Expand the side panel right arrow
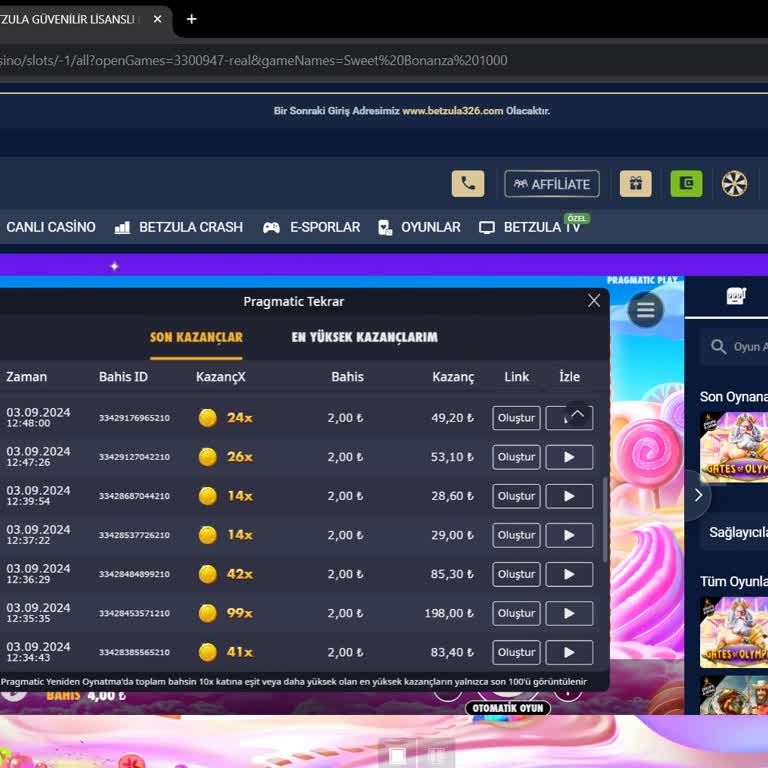Screen dimensions: 768x768 click(698, 495)
